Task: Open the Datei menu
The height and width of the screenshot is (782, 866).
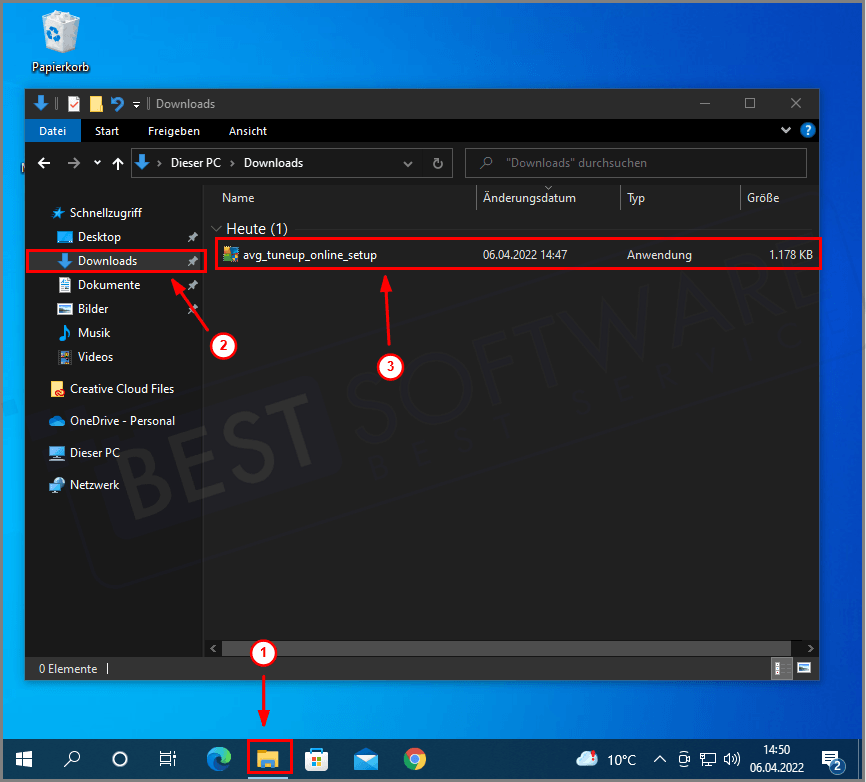Action: [52, 130]
